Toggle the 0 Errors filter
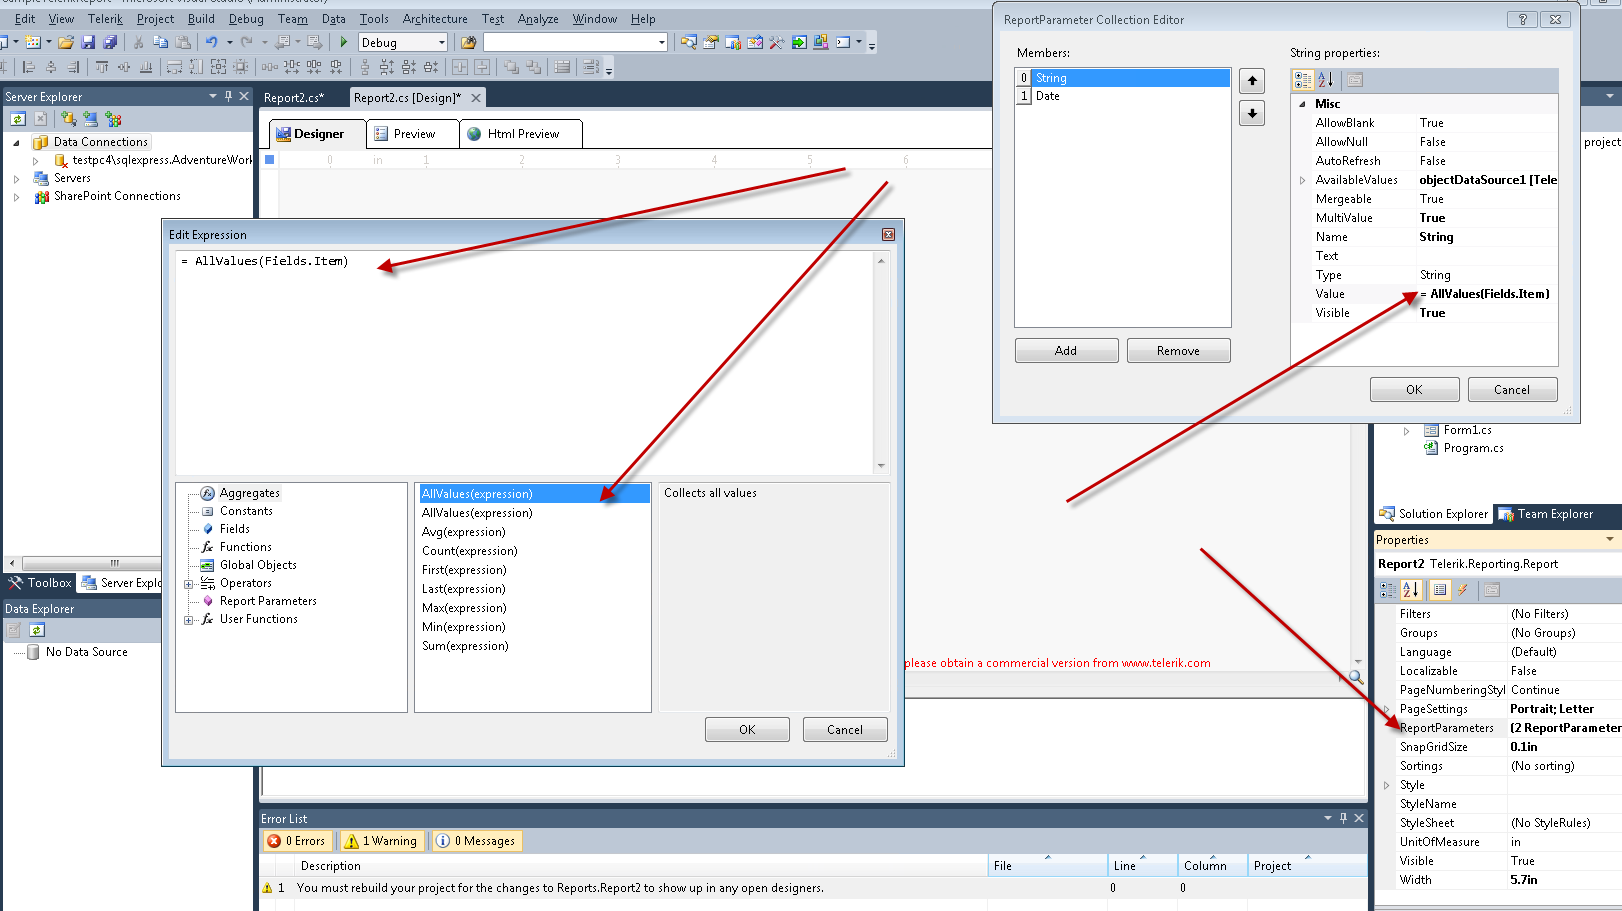Viewport: 1622px width, 911px height. coord(296,841)
